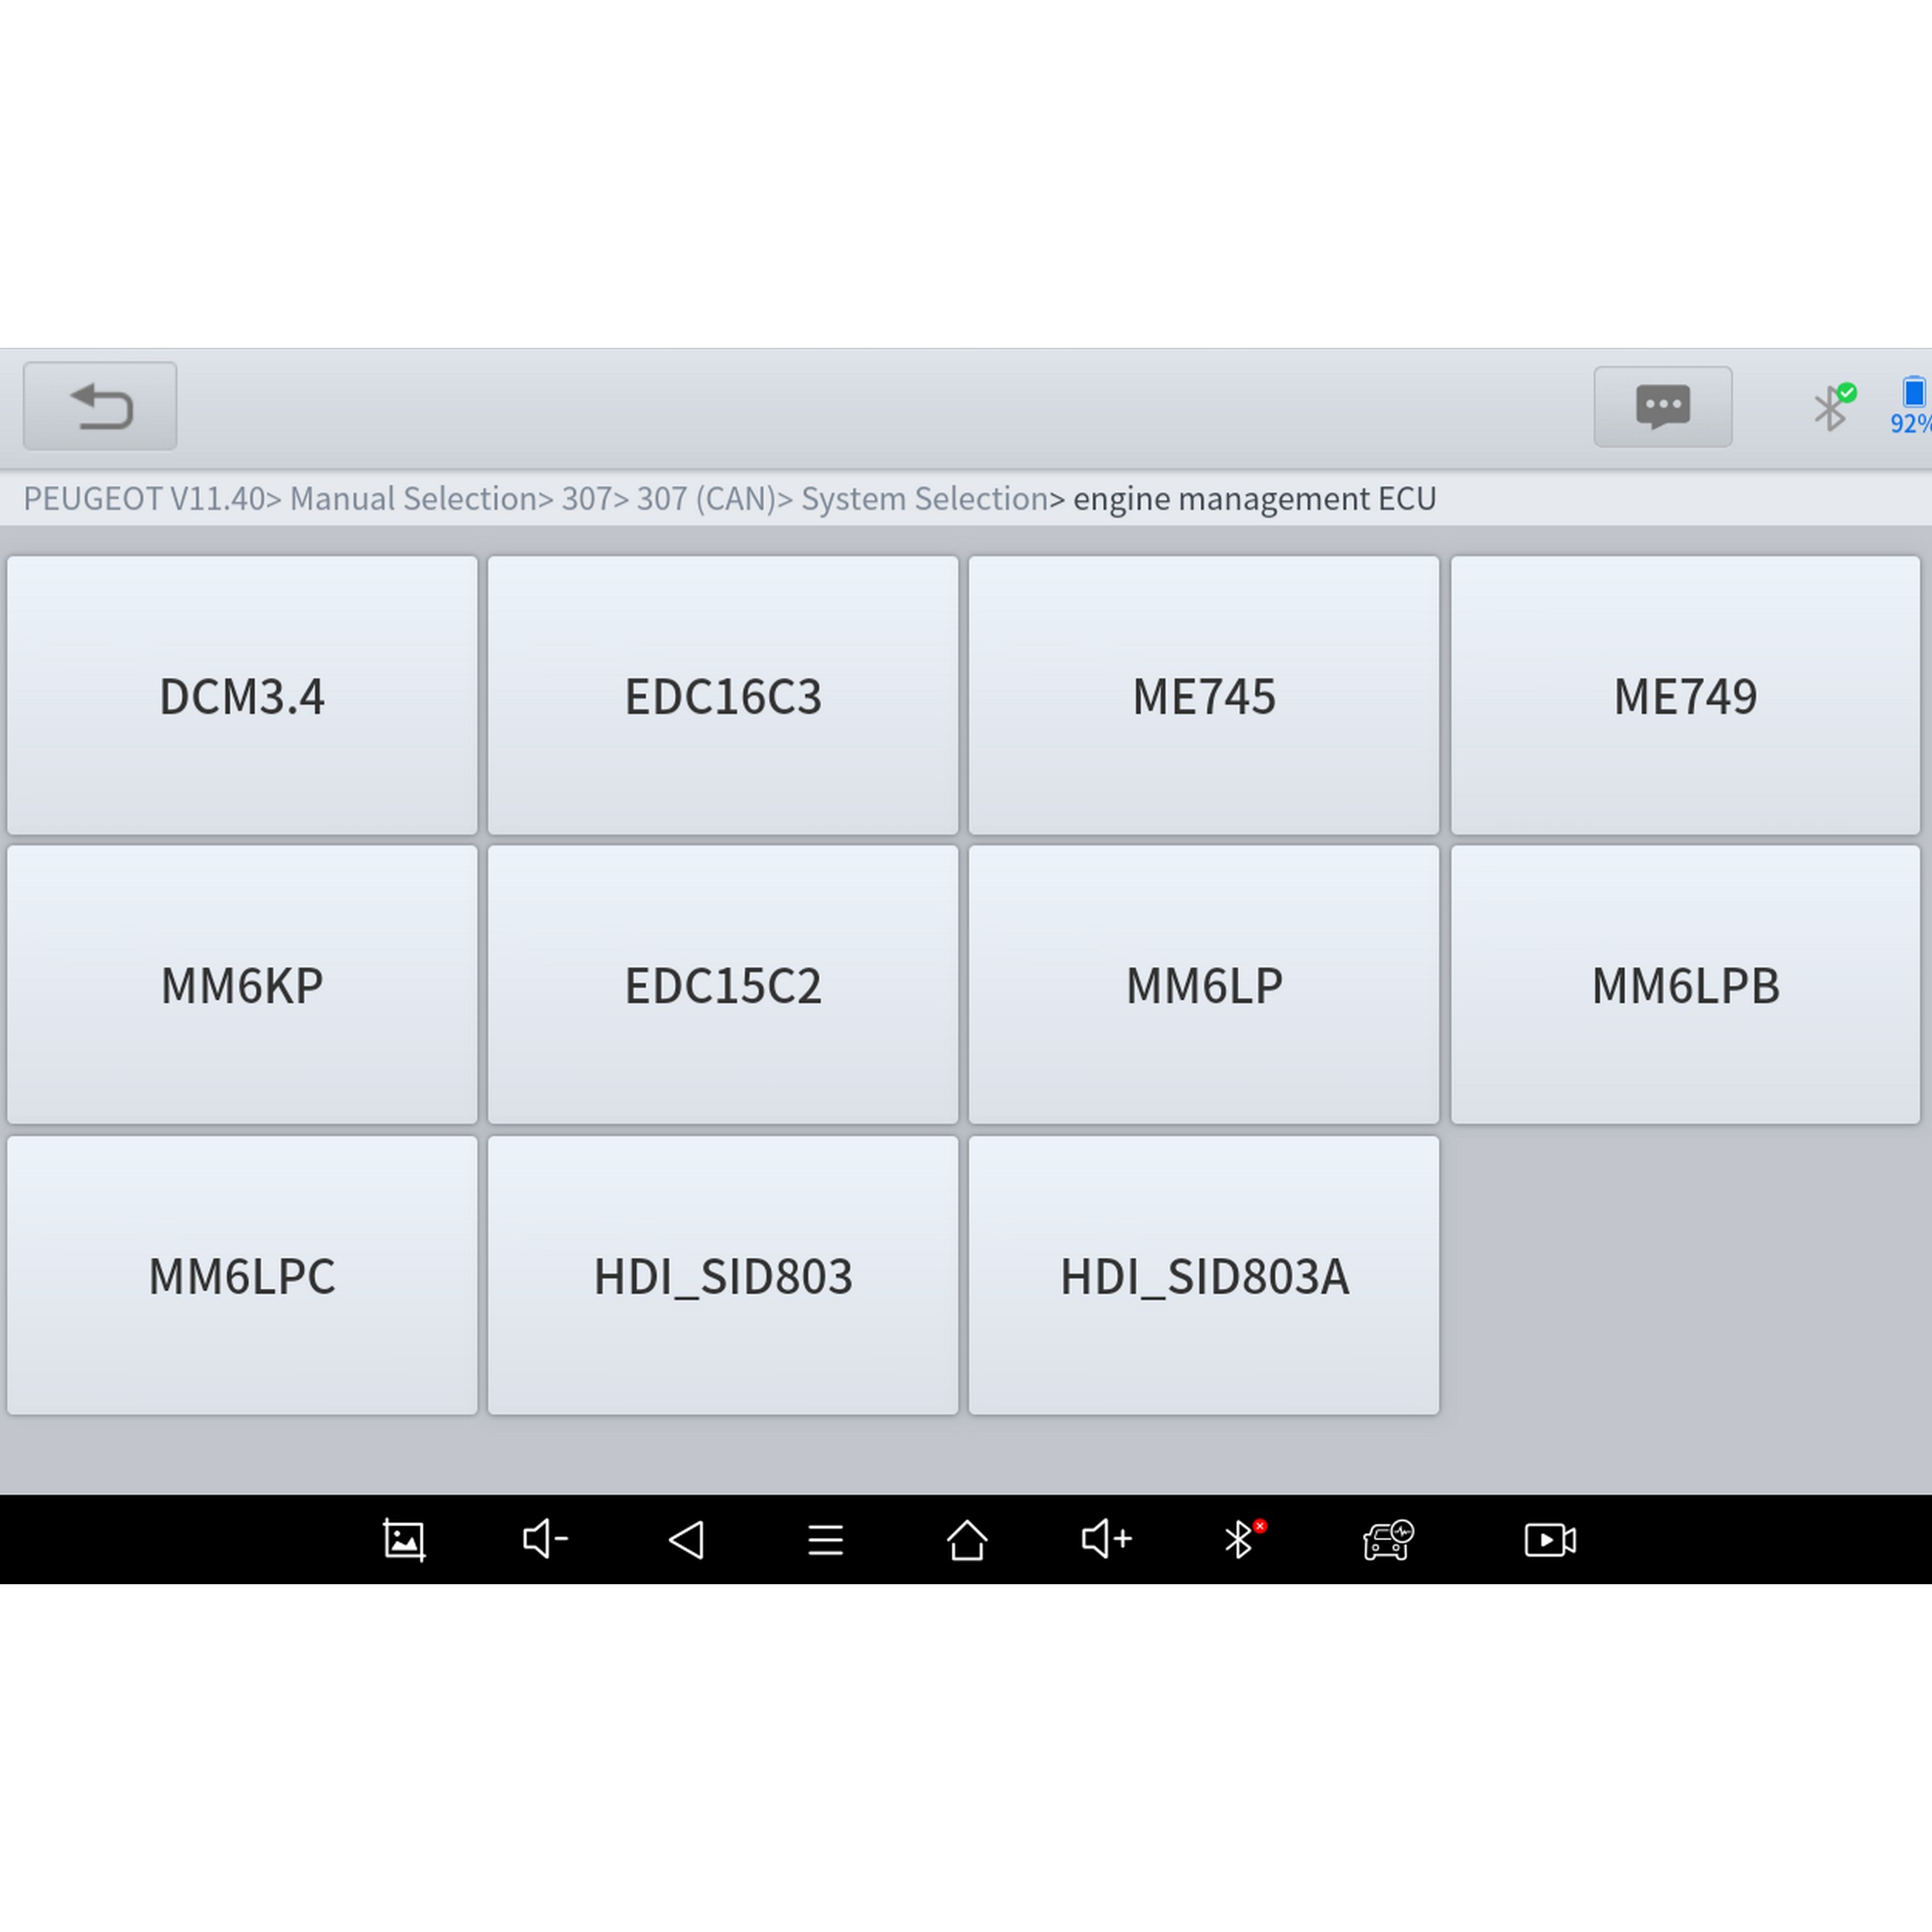The height and width of the screenshot is (1932, 1932).
Task: Choose the EDC16C3 engine ECU
Action: 722,696
